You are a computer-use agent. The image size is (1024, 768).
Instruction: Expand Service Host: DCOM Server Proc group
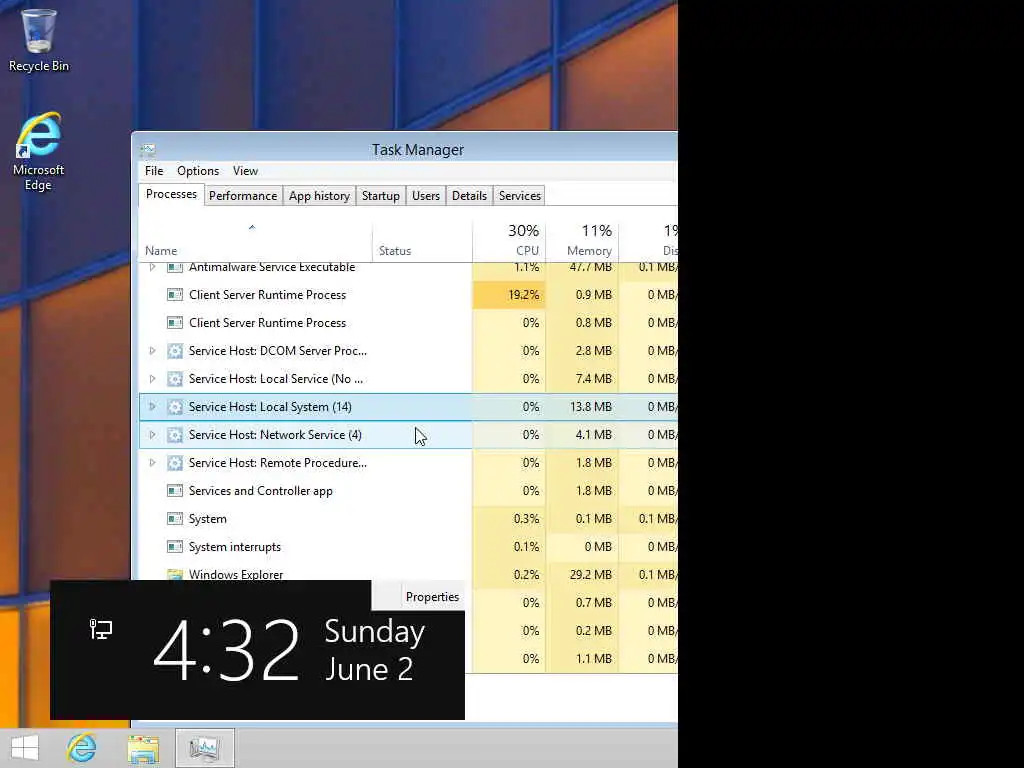coord(152,351)
